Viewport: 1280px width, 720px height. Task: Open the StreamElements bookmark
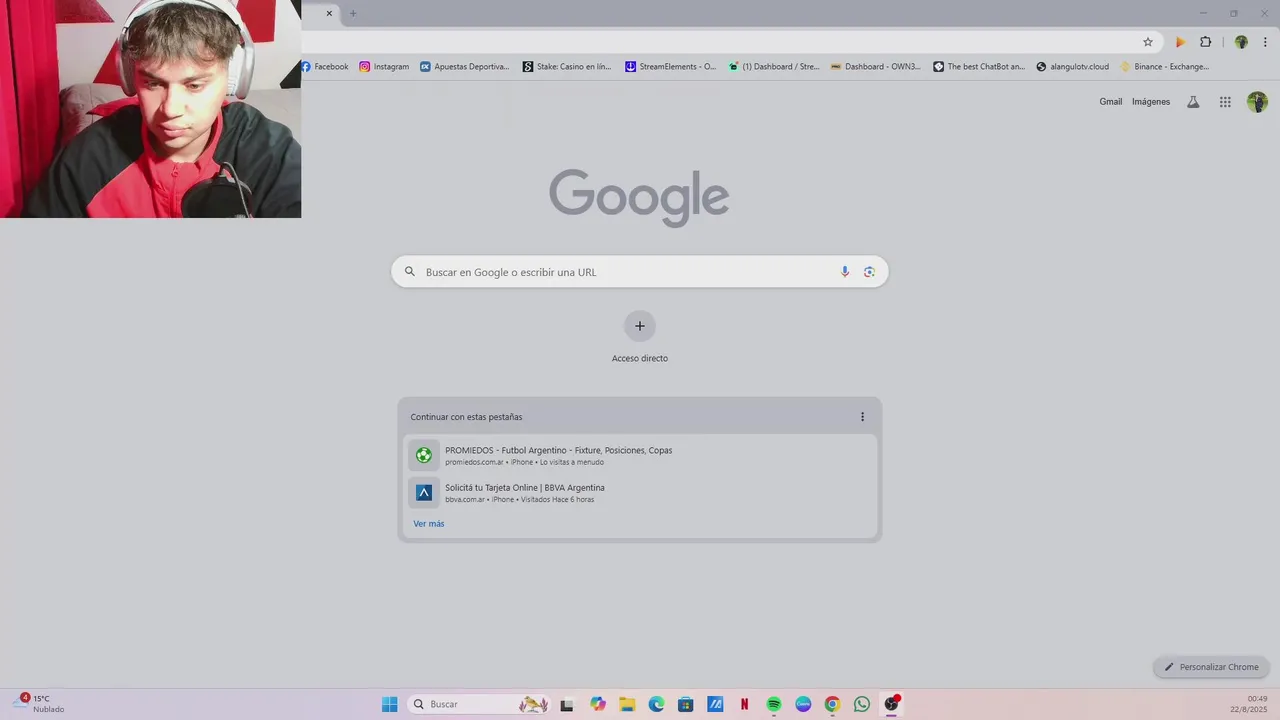671,67
